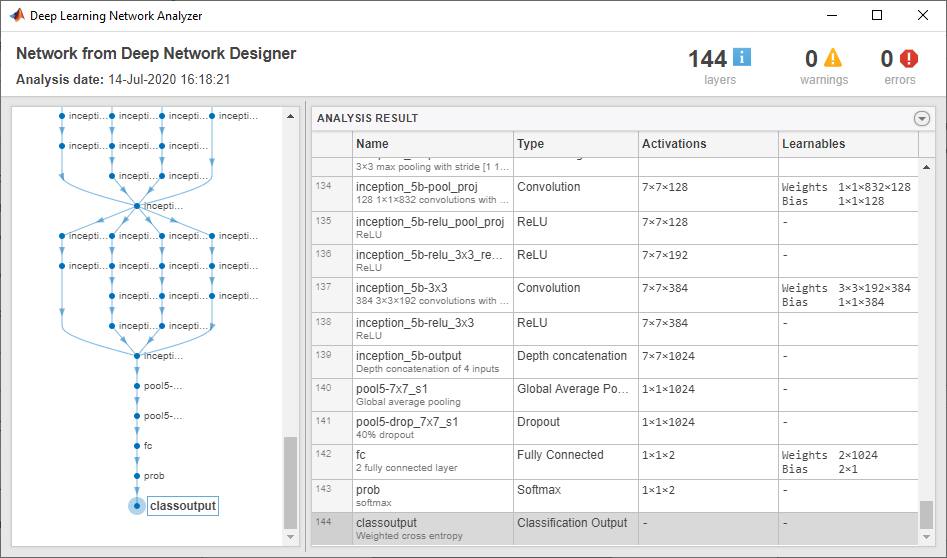Click the MATLAB logo in the title bar
947x558 pixels.
tap(17, 15)
